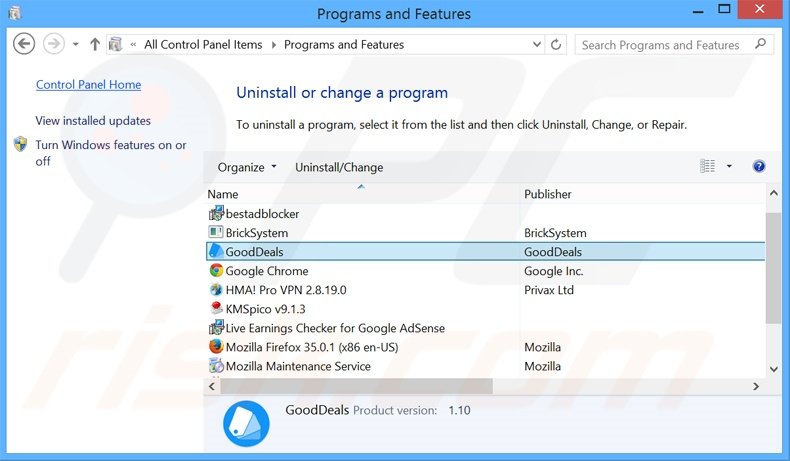Click the KMSpico red button icon

click(x=216, y=308)
